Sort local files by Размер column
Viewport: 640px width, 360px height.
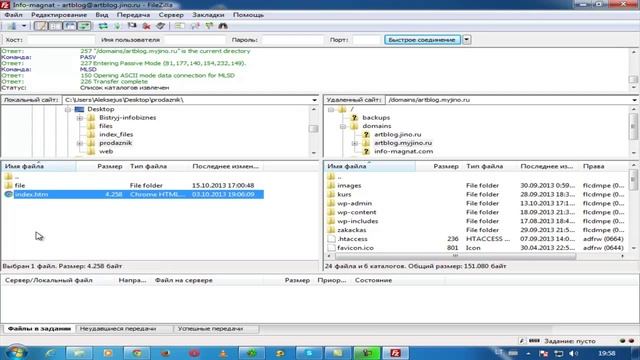109,167
